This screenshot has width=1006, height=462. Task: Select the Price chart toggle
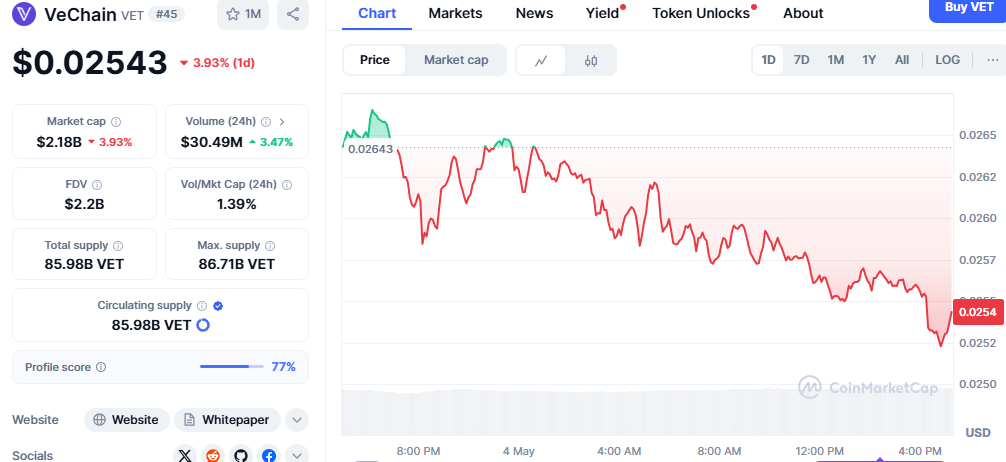[x=375, y=60]
